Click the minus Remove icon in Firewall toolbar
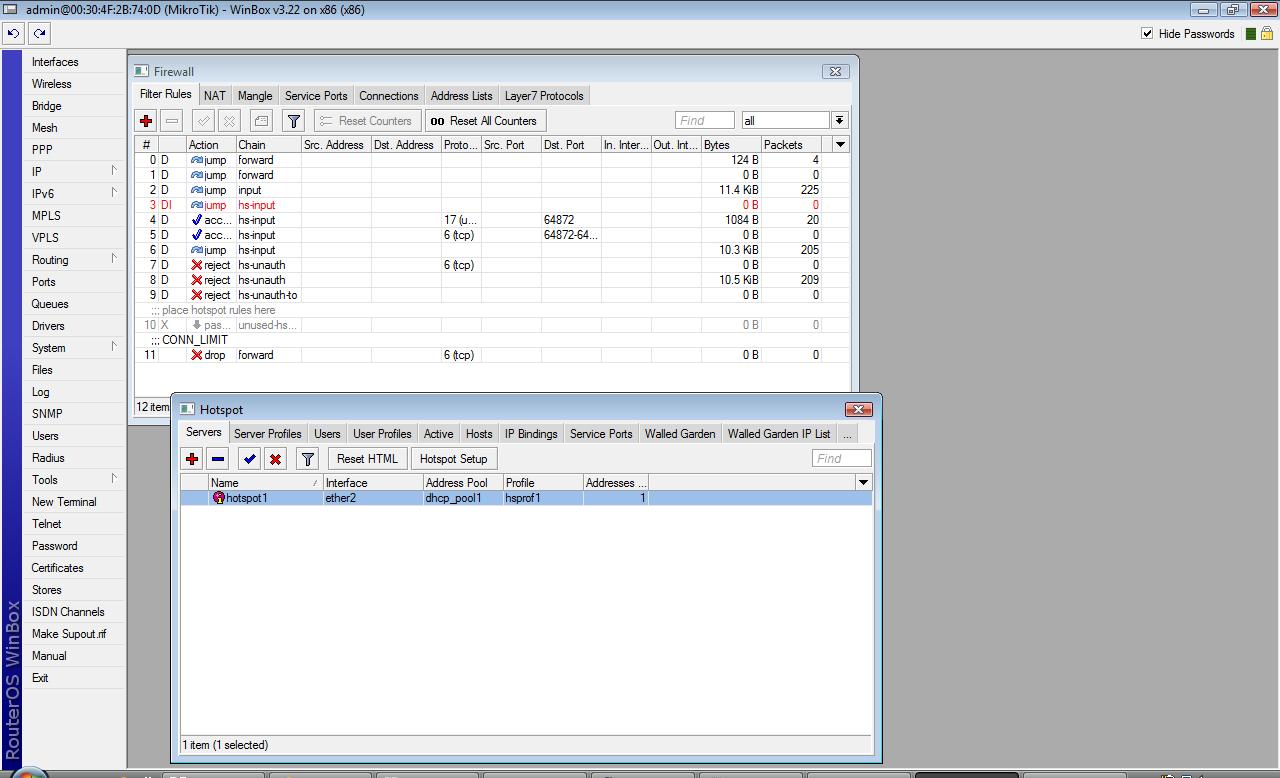 tap(172, 121)
